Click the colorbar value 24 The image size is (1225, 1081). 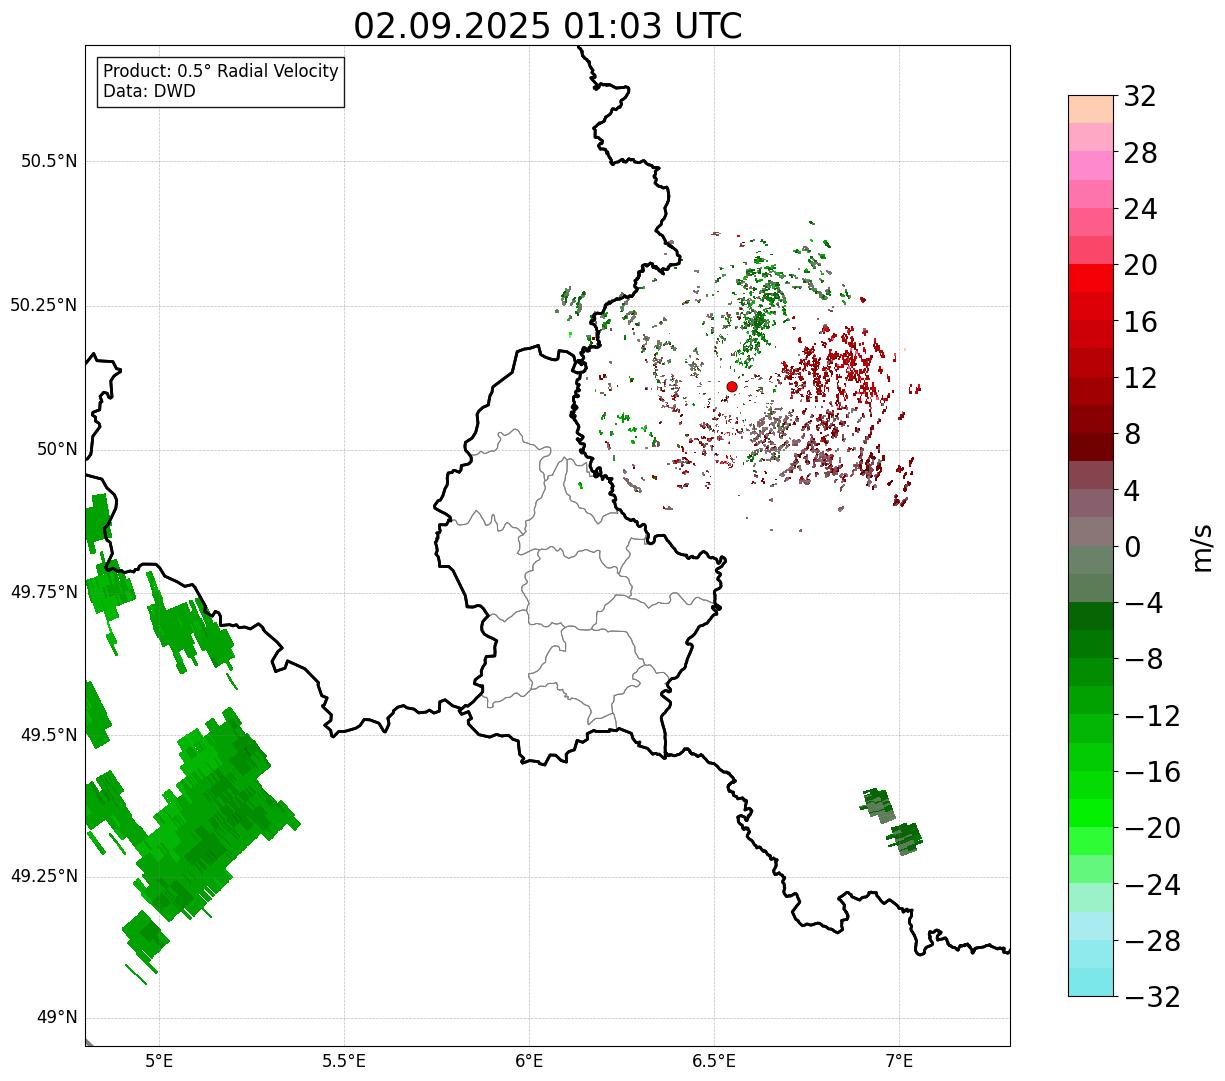pos(1140,210)
